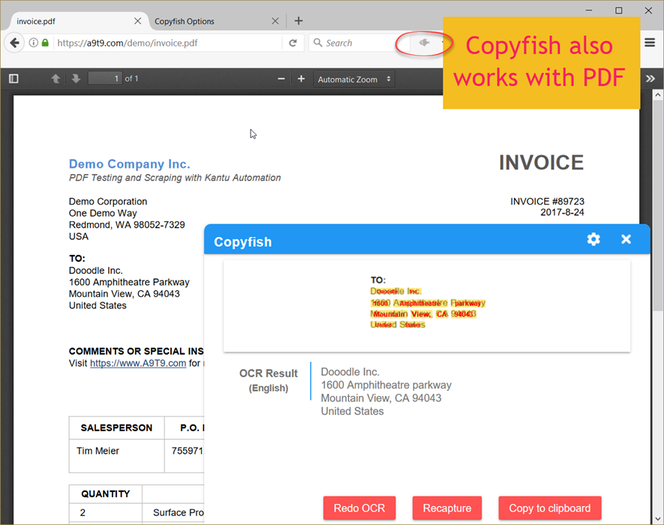Viewport: 664px width, 525px height.
Task: Click the Redo OCR button
Action: 360,508
